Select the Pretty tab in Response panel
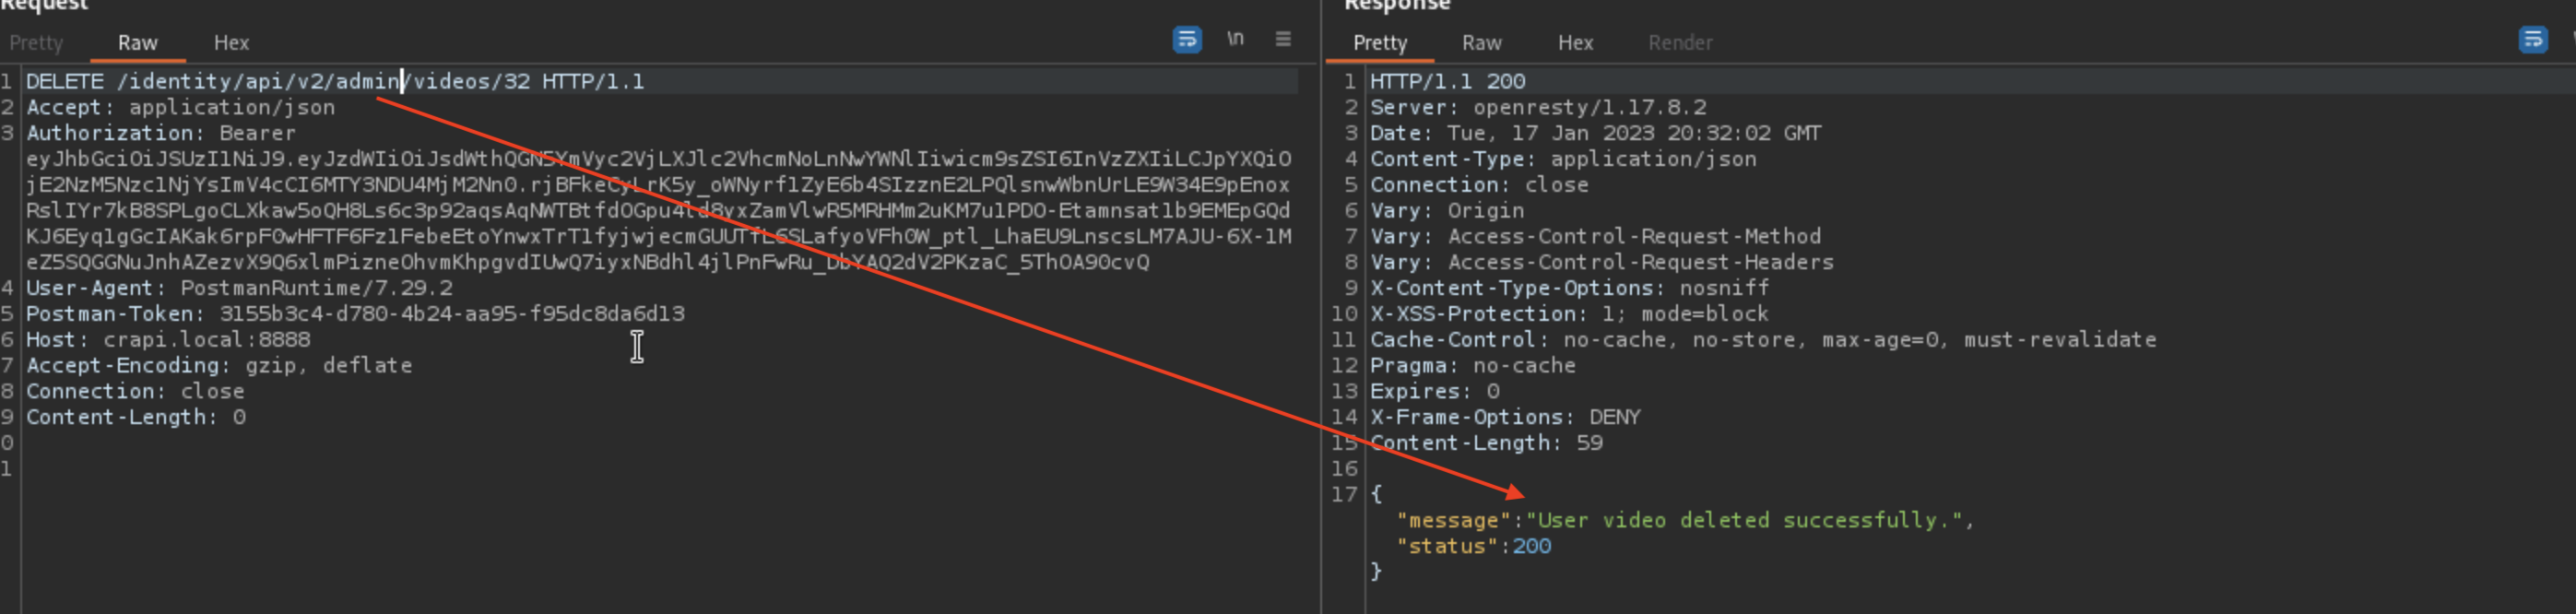This screenshot has width=2576, height=614. tap(1379, 43)
